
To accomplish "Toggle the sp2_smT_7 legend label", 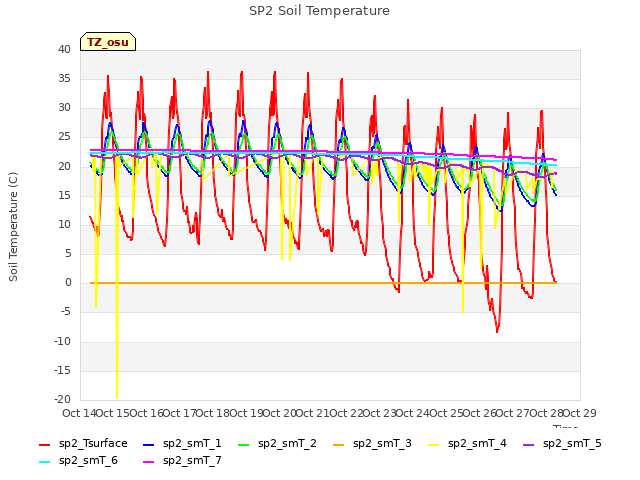I will point(192,461).
